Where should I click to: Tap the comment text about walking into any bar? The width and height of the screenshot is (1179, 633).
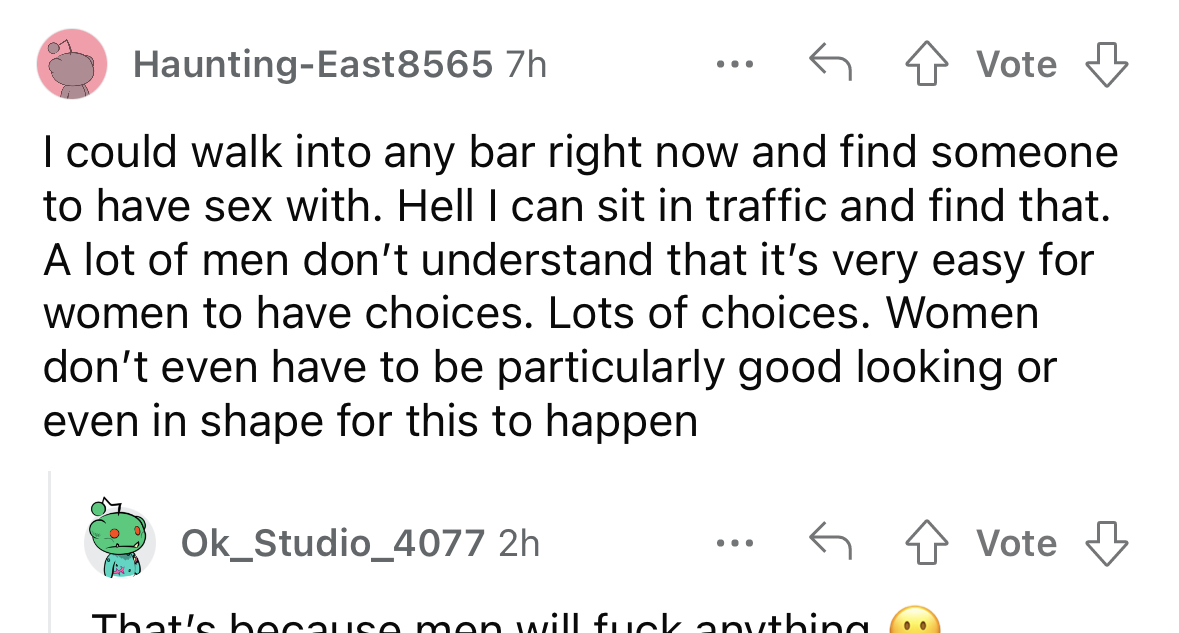tap(580, 286)
